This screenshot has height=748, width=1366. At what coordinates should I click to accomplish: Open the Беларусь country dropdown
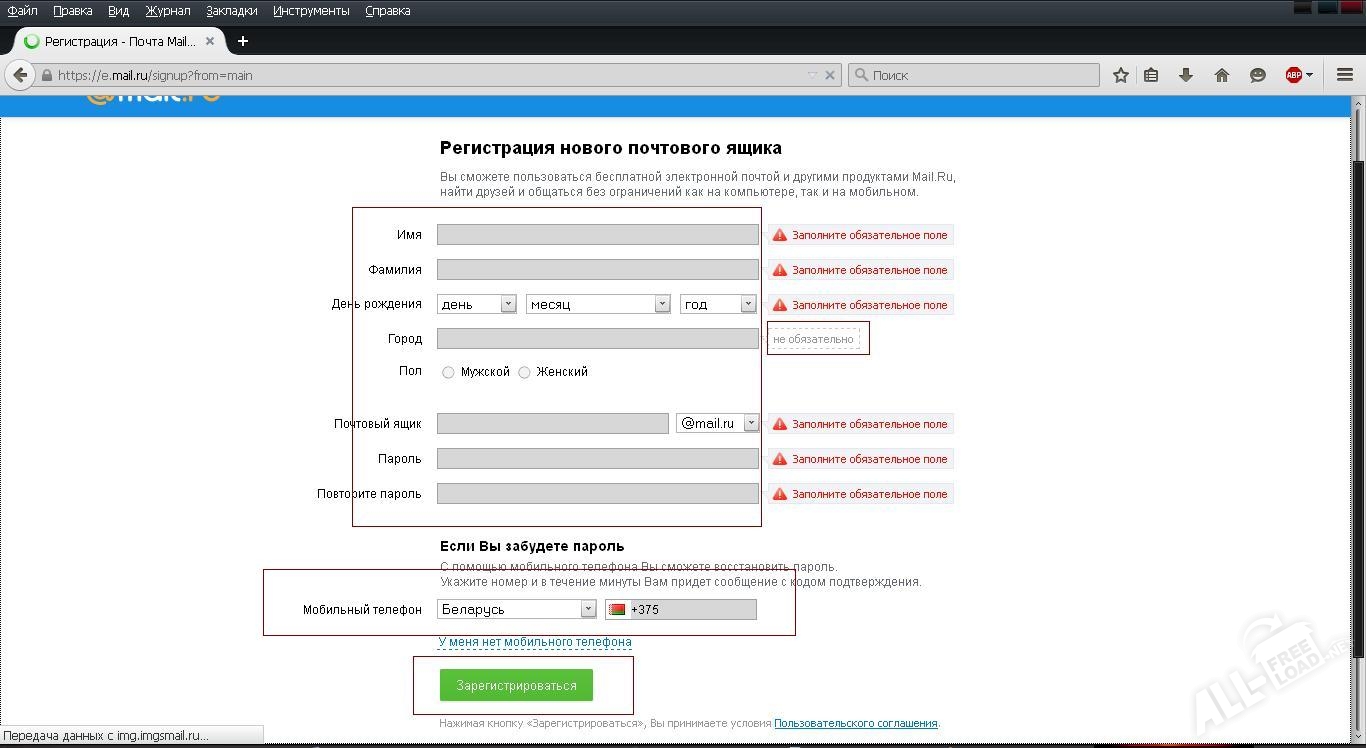point(516,609)
